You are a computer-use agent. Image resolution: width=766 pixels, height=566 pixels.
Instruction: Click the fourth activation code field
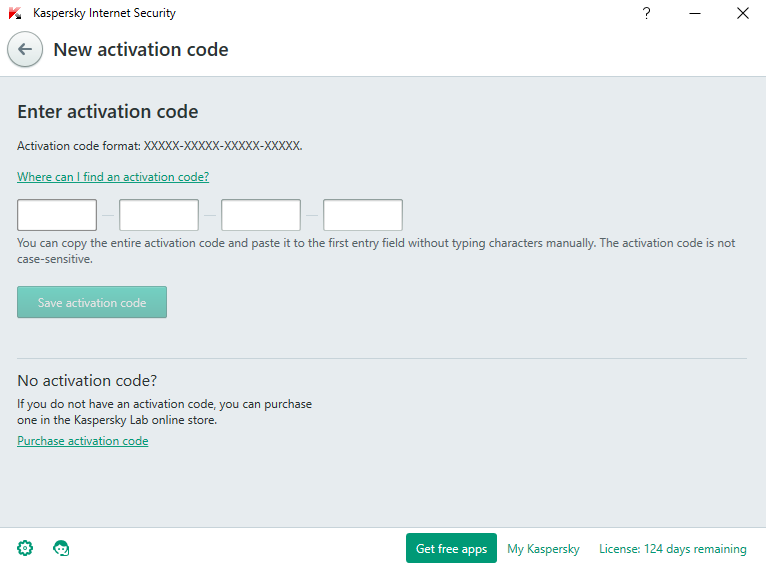pyautogui.click(x=363, y=215)
